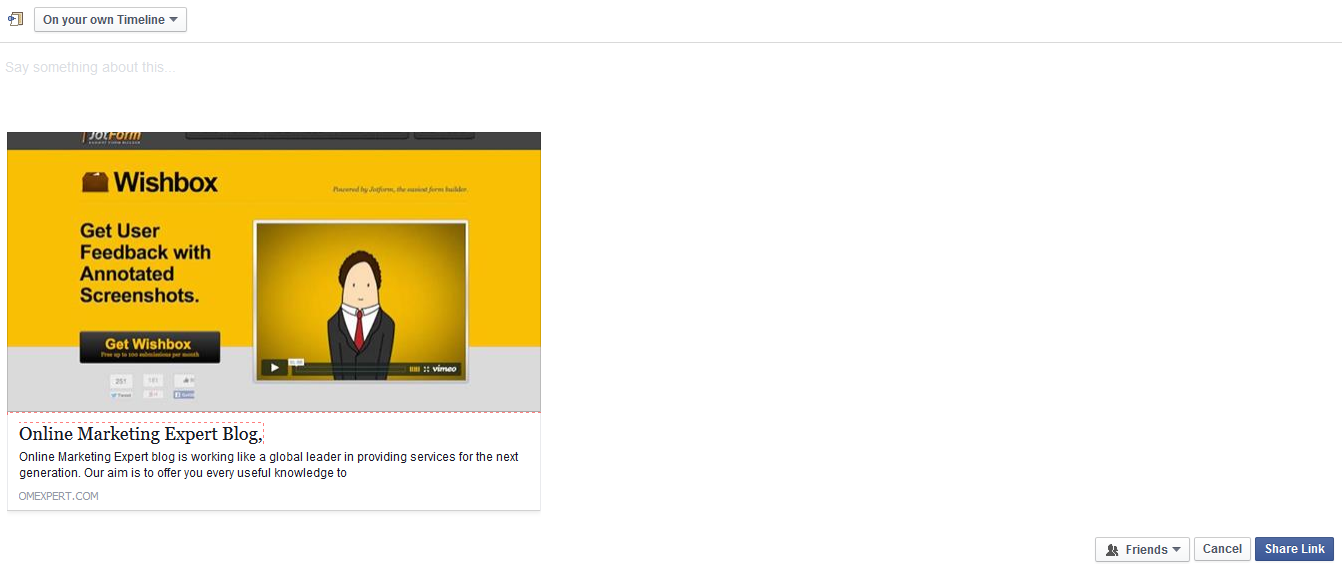Click the OMEXPERT.COM domain text

pos(59,496)
